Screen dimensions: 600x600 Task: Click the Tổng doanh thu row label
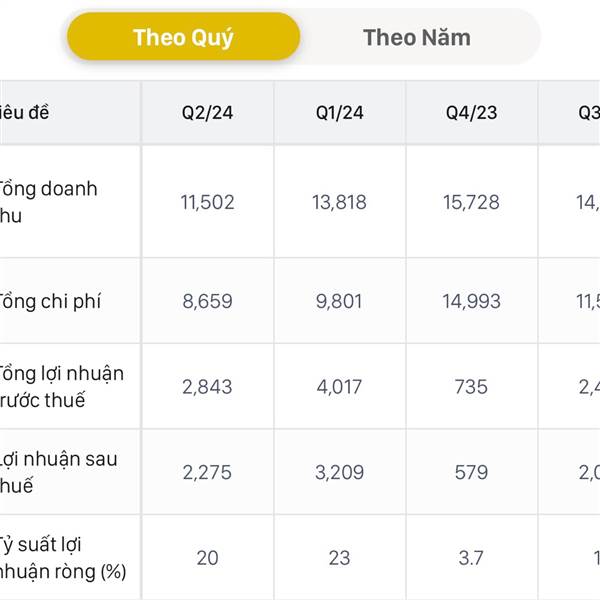point(48,202)
